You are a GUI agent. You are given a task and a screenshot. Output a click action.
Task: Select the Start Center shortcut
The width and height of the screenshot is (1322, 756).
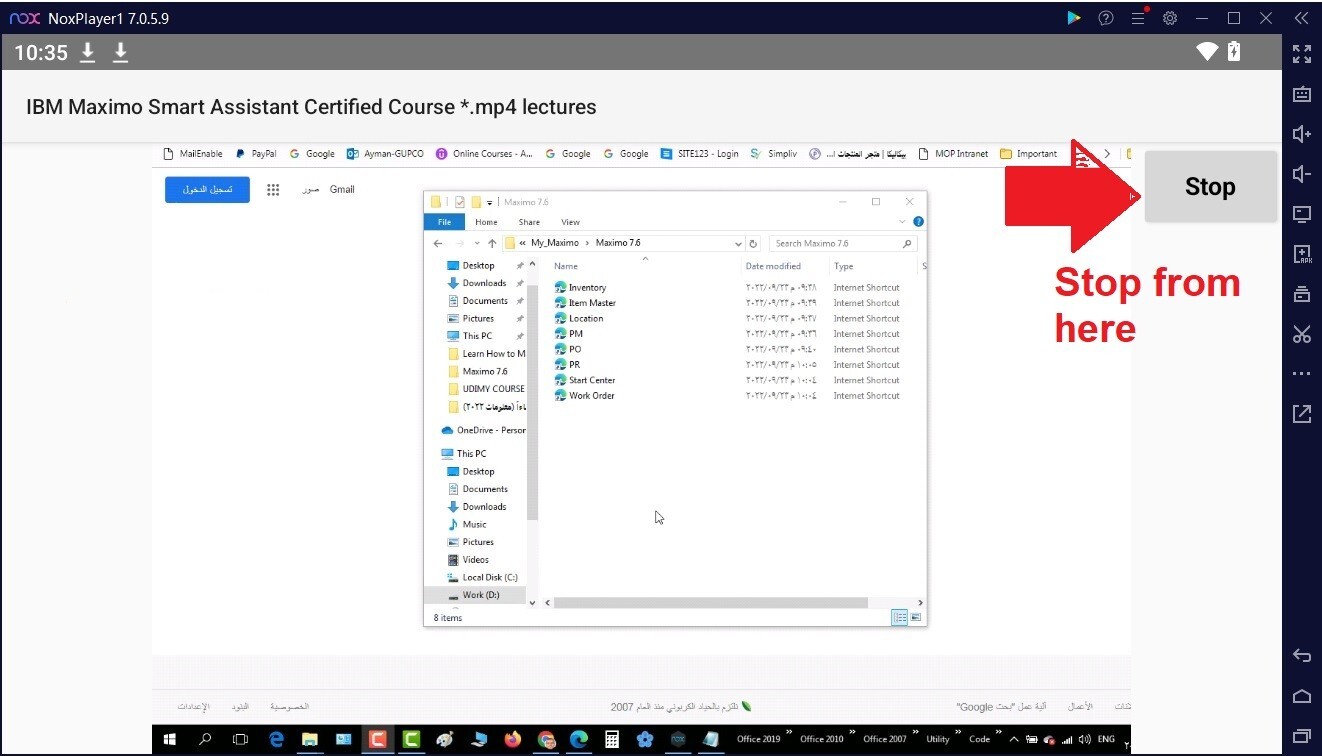592,380
